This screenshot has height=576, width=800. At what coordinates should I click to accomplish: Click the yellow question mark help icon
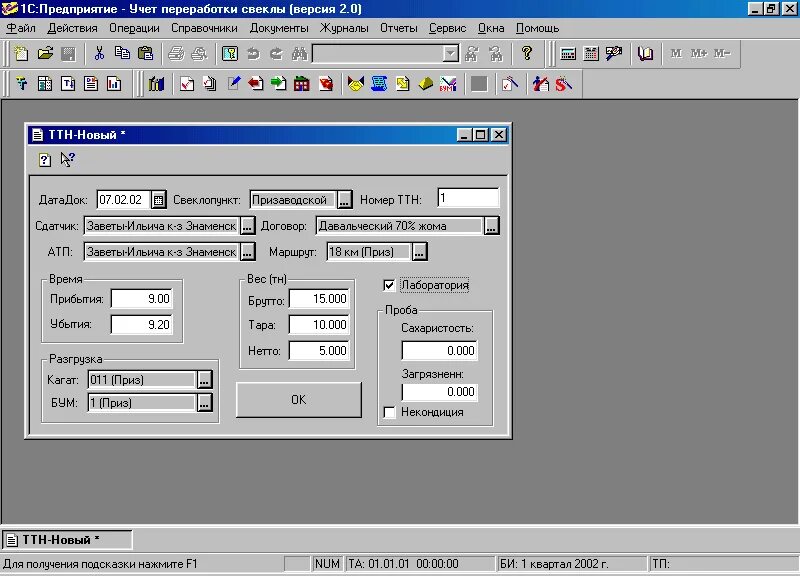(527, 54)
